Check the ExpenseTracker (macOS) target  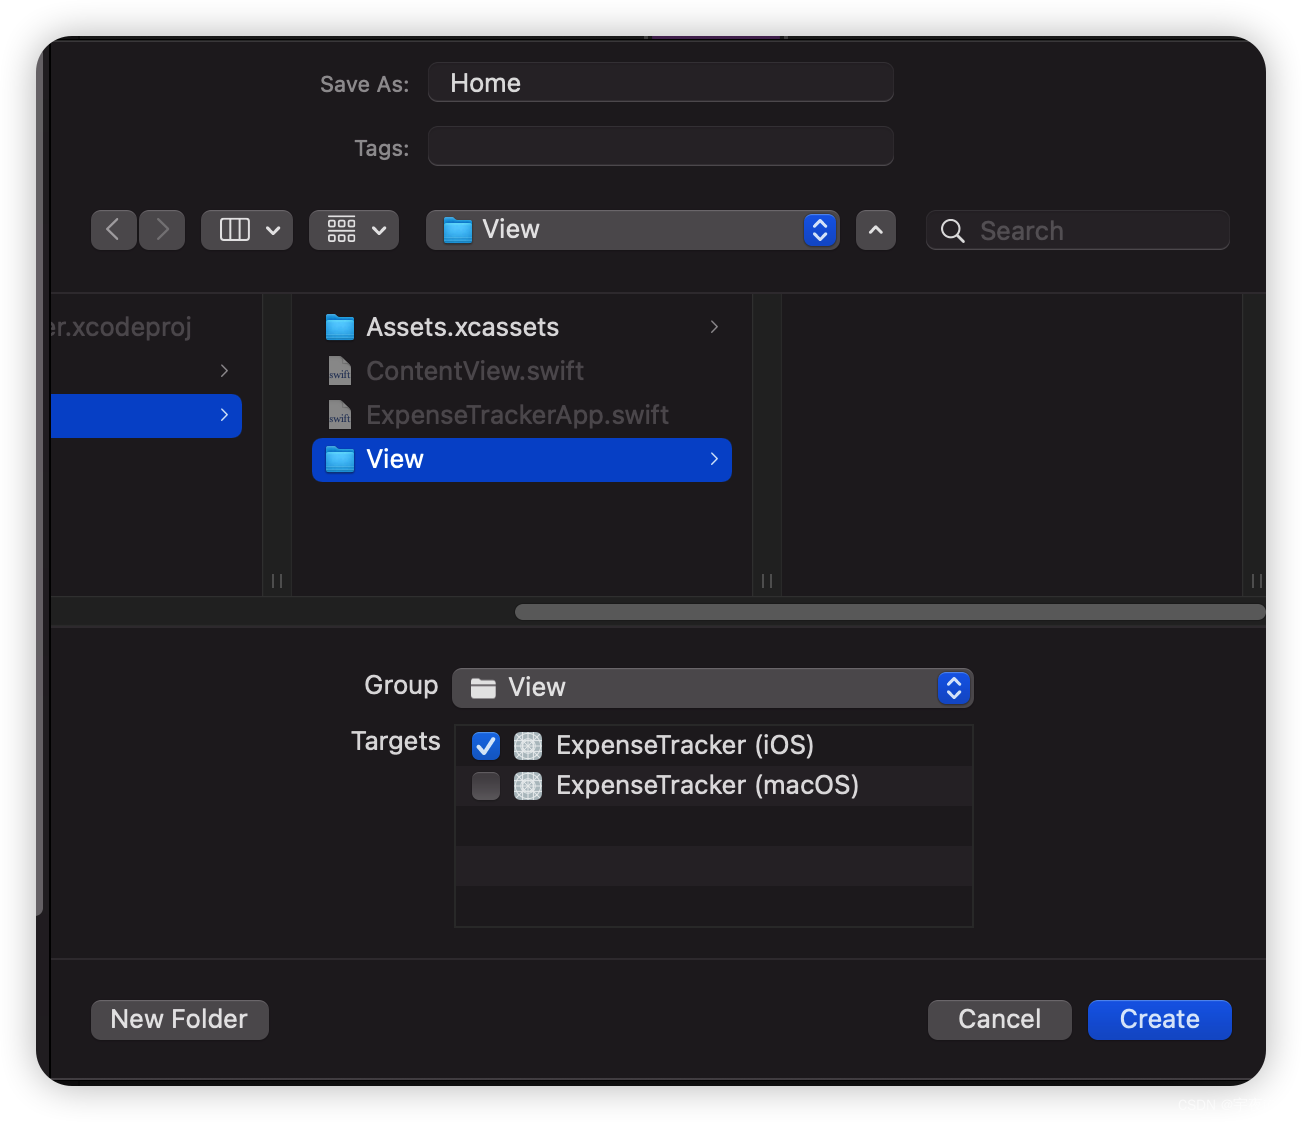pos(486,786)
